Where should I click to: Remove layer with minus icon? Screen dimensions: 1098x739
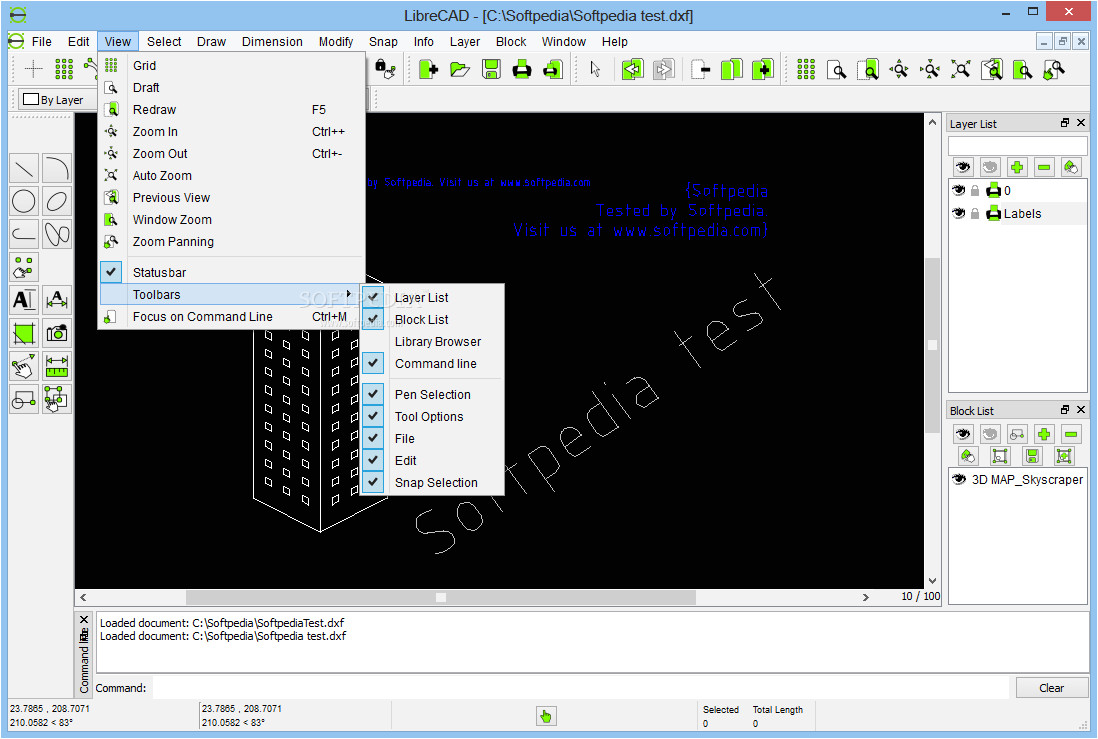pyautogui.click(x=1044, y=167)
